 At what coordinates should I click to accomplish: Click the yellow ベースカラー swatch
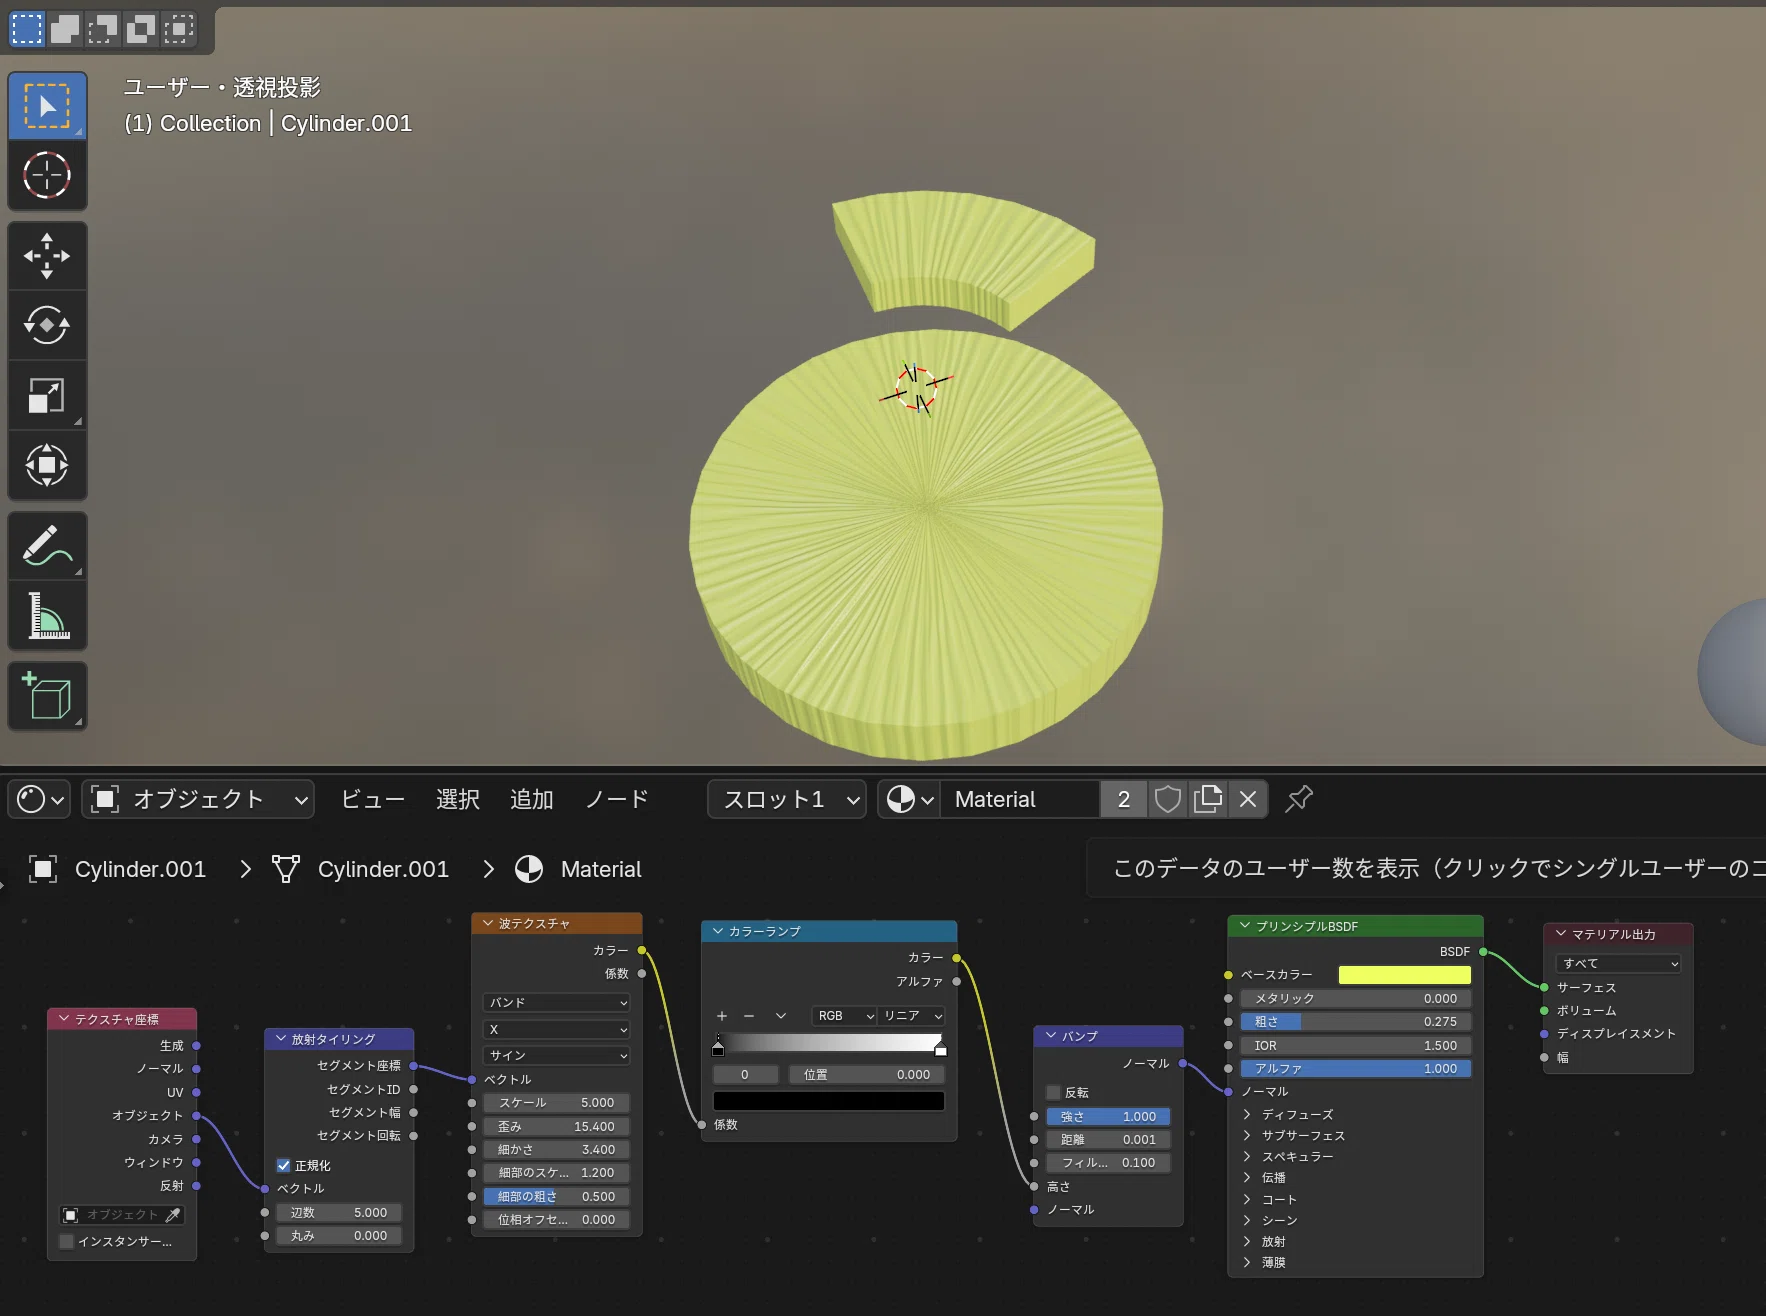[1405, 975]
